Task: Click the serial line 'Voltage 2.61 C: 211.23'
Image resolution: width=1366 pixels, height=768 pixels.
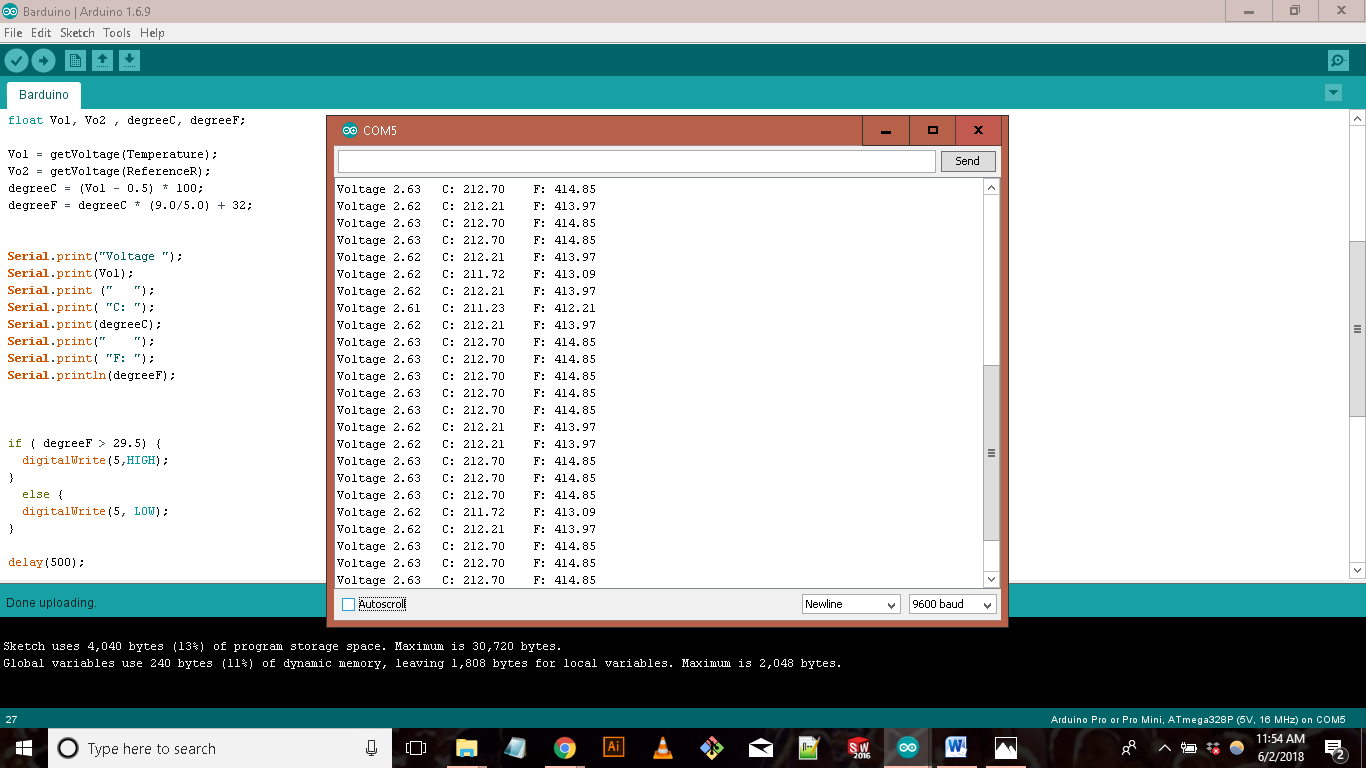Action: [x=466, y=308]
